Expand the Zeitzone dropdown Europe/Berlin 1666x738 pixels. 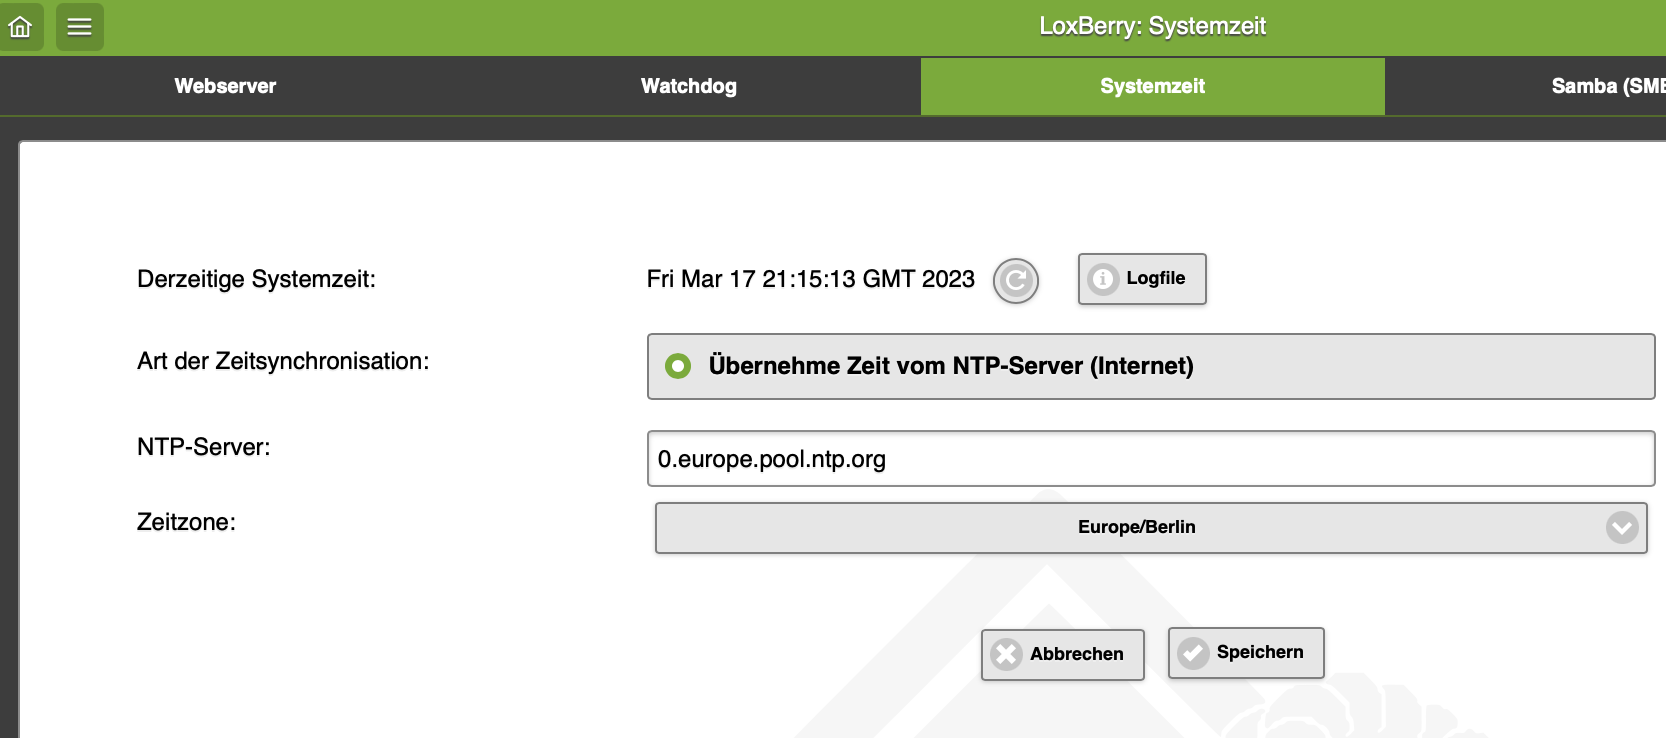[x=1151, y=527]
